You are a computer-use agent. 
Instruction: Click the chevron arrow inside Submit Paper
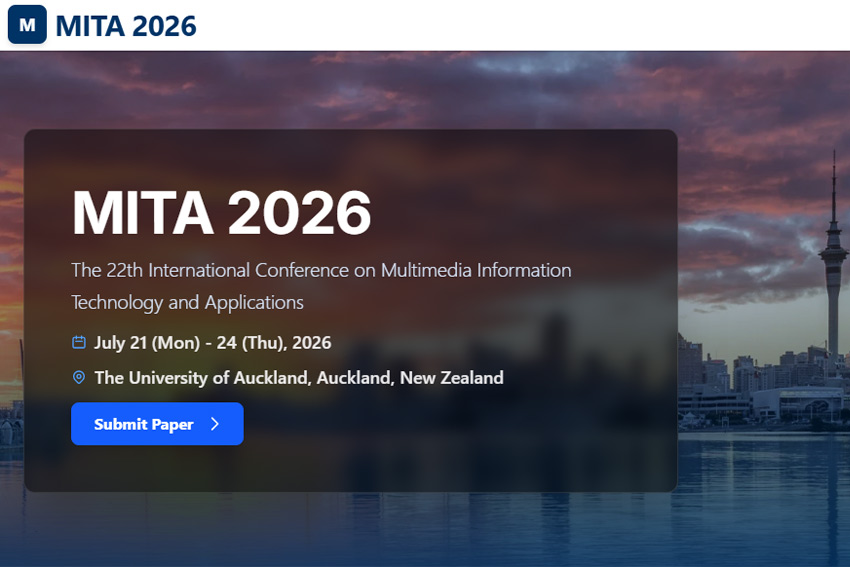(x=215, y=424)
